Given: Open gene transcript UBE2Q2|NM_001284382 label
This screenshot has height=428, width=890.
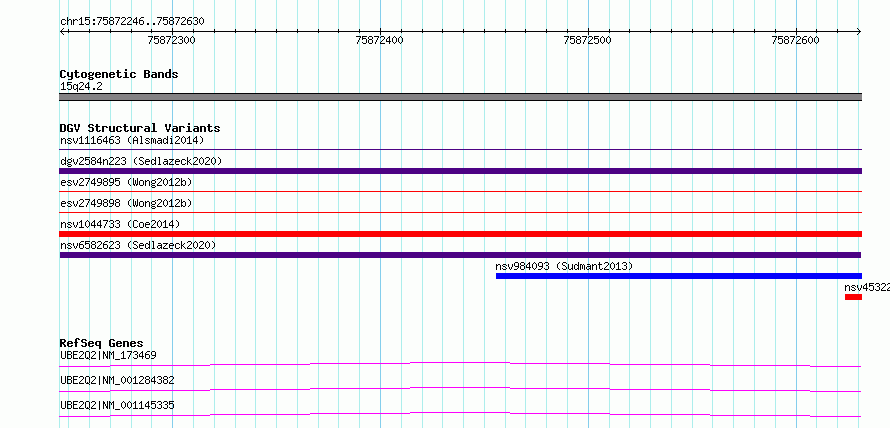Looking at the screenshot, I should coord(117,380).
